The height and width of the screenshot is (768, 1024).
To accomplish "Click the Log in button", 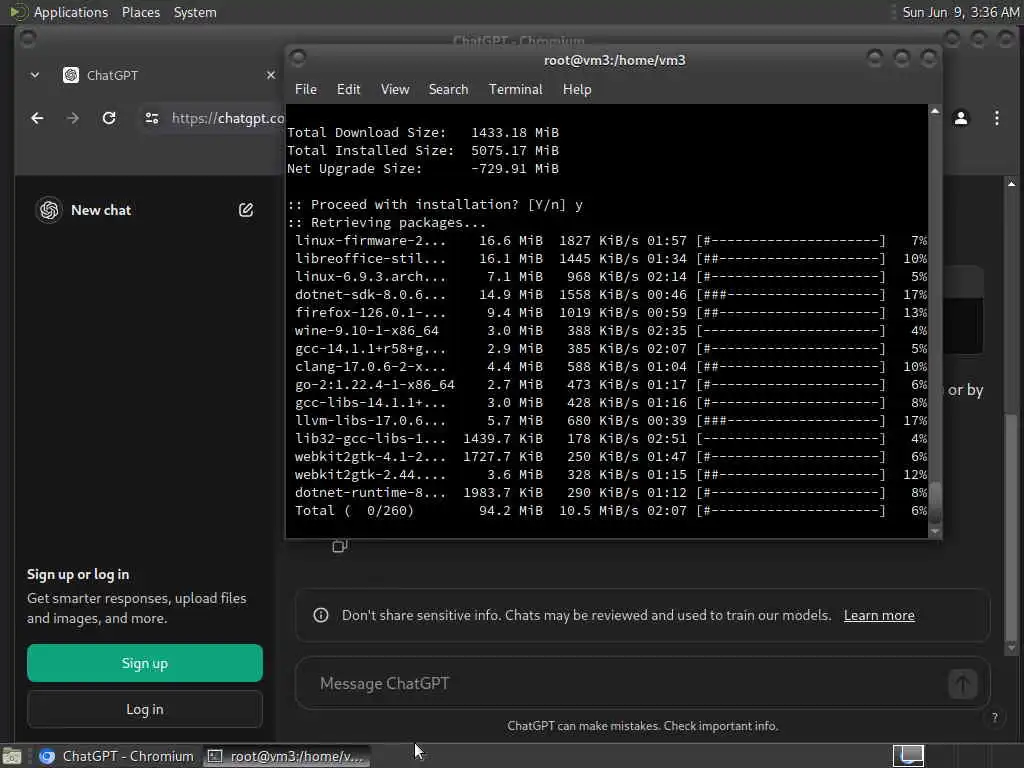I will tap(145, 709).
